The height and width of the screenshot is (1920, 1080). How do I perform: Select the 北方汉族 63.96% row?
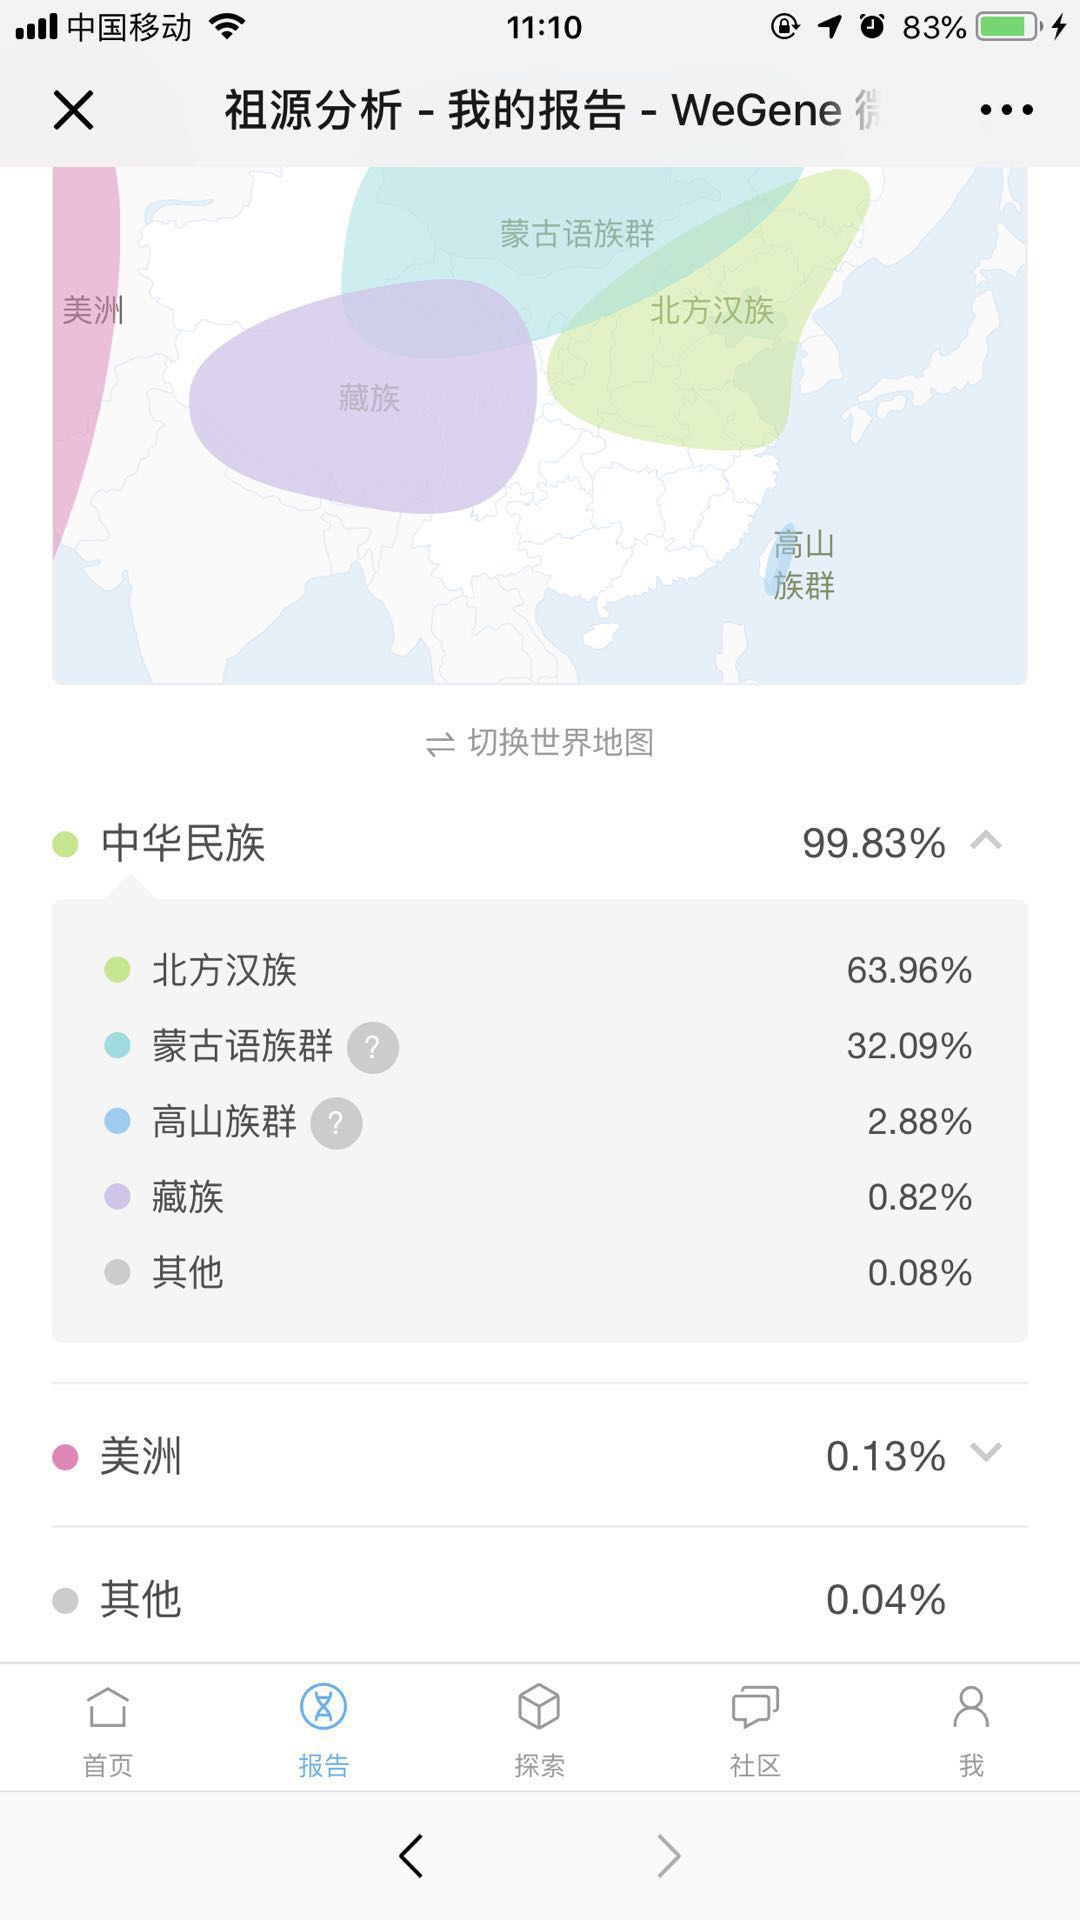tap(540, 970)
